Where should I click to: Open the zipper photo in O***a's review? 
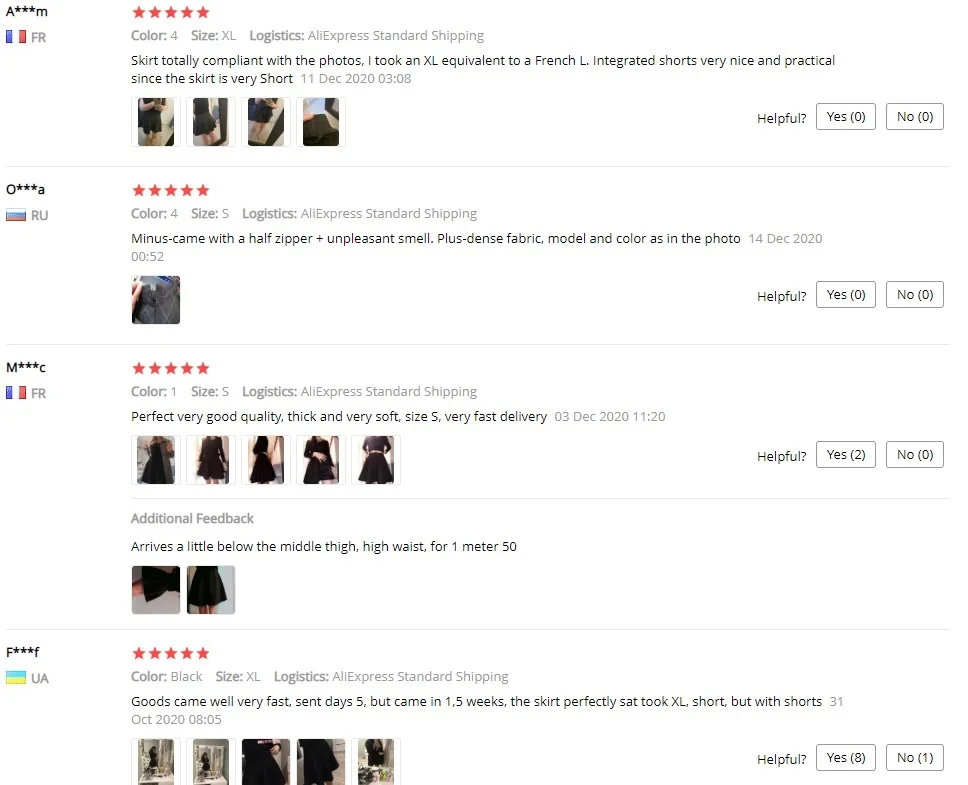(x=156, y=300)
